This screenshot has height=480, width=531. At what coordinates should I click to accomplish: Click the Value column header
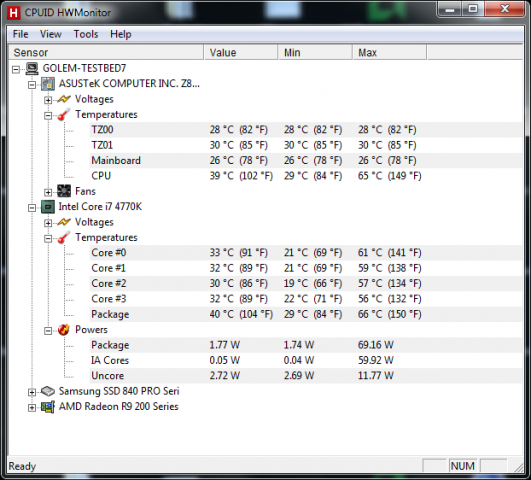coord(241,53)
